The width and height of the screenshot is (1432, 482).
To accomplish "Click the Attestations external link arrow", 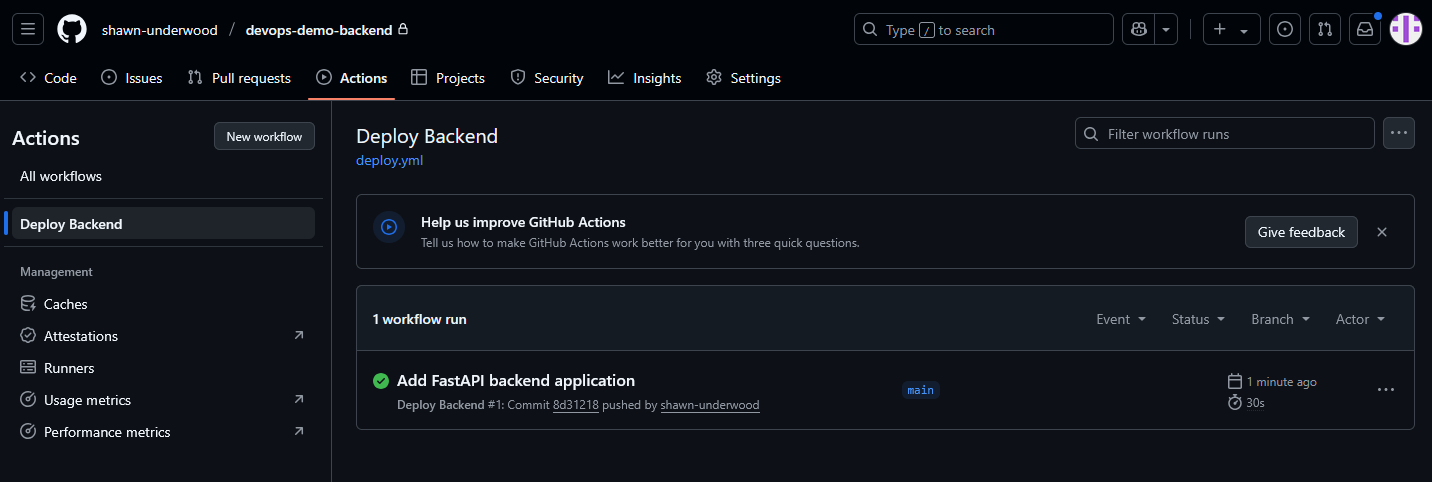I will [299, 336].
